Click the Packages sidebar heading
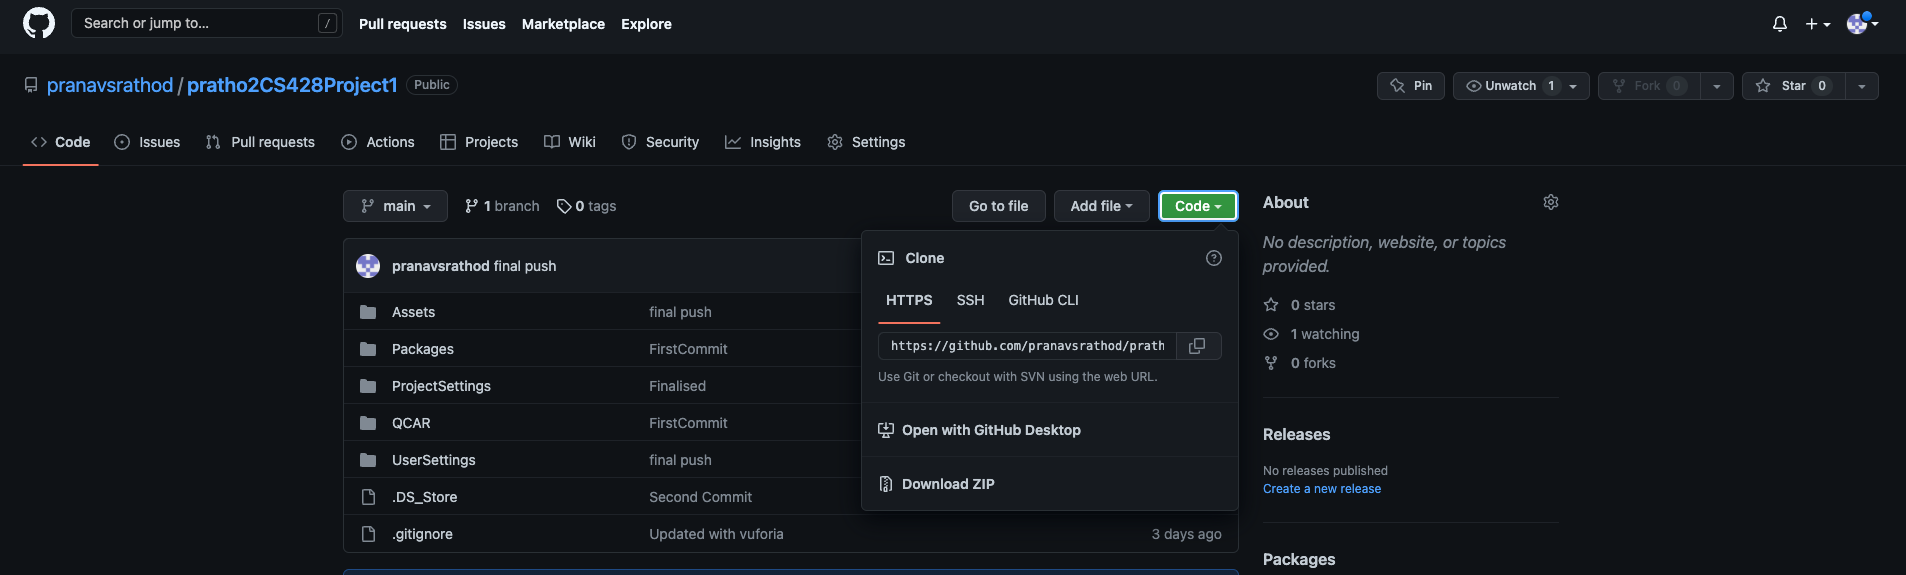This screenshot has height=575, width=1906. pos(1299,560)
